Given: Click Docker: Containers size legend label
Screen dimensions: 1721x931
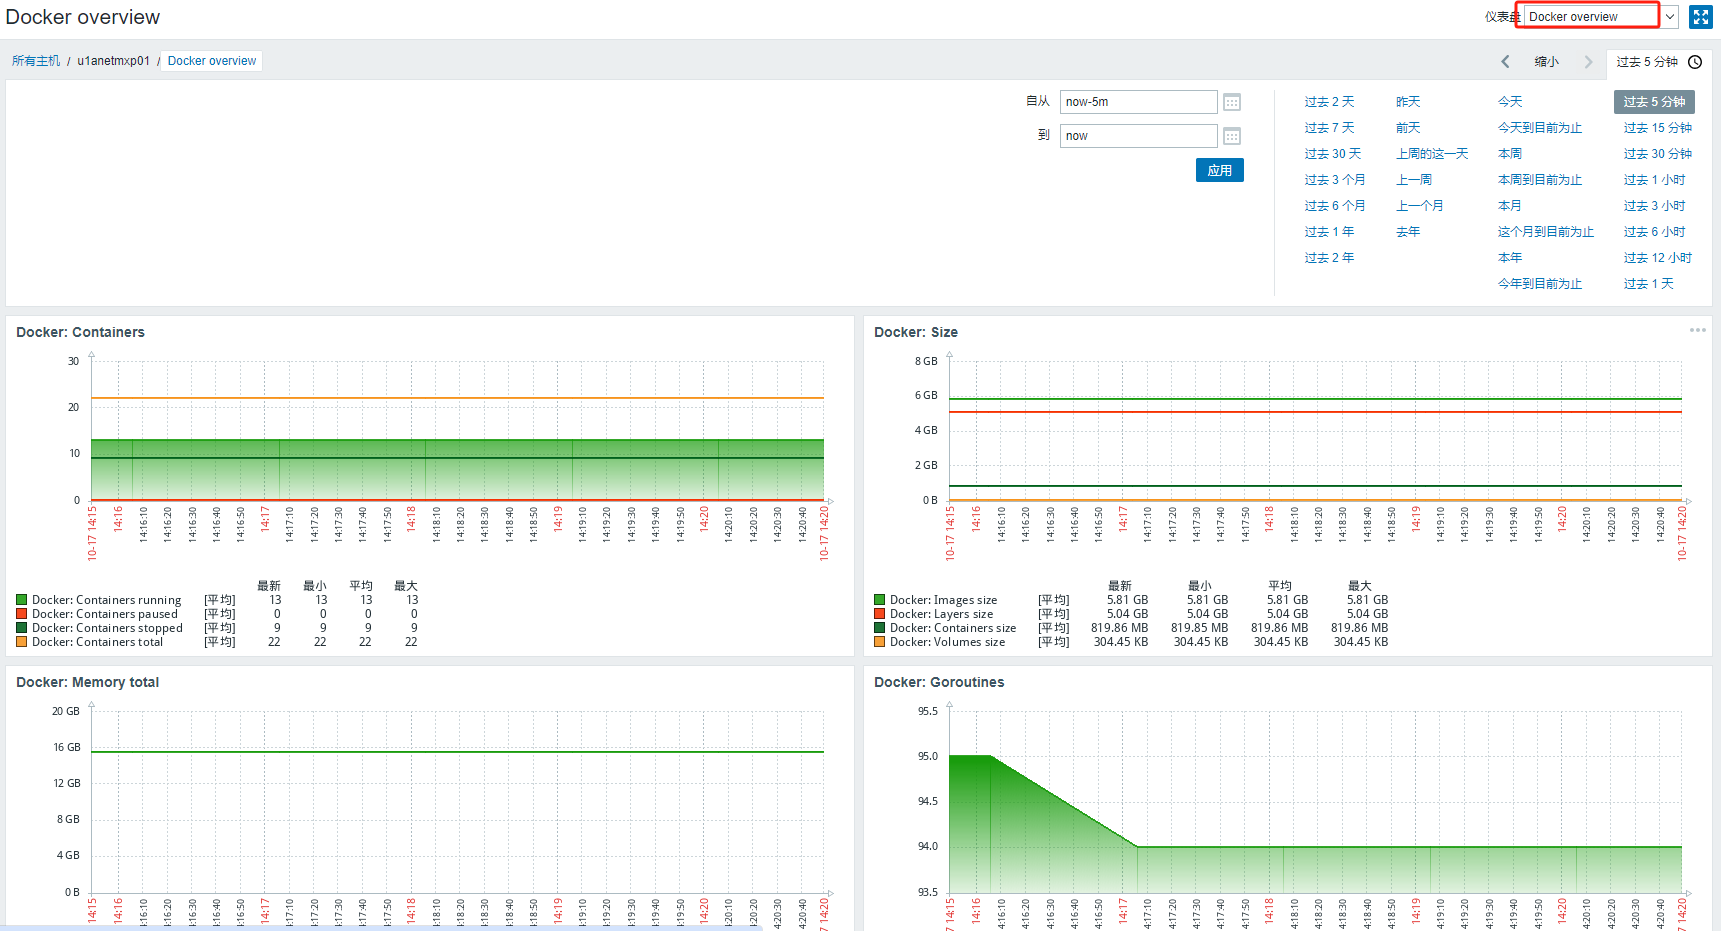Looking at the screenshot, I should tap(953, 628).
